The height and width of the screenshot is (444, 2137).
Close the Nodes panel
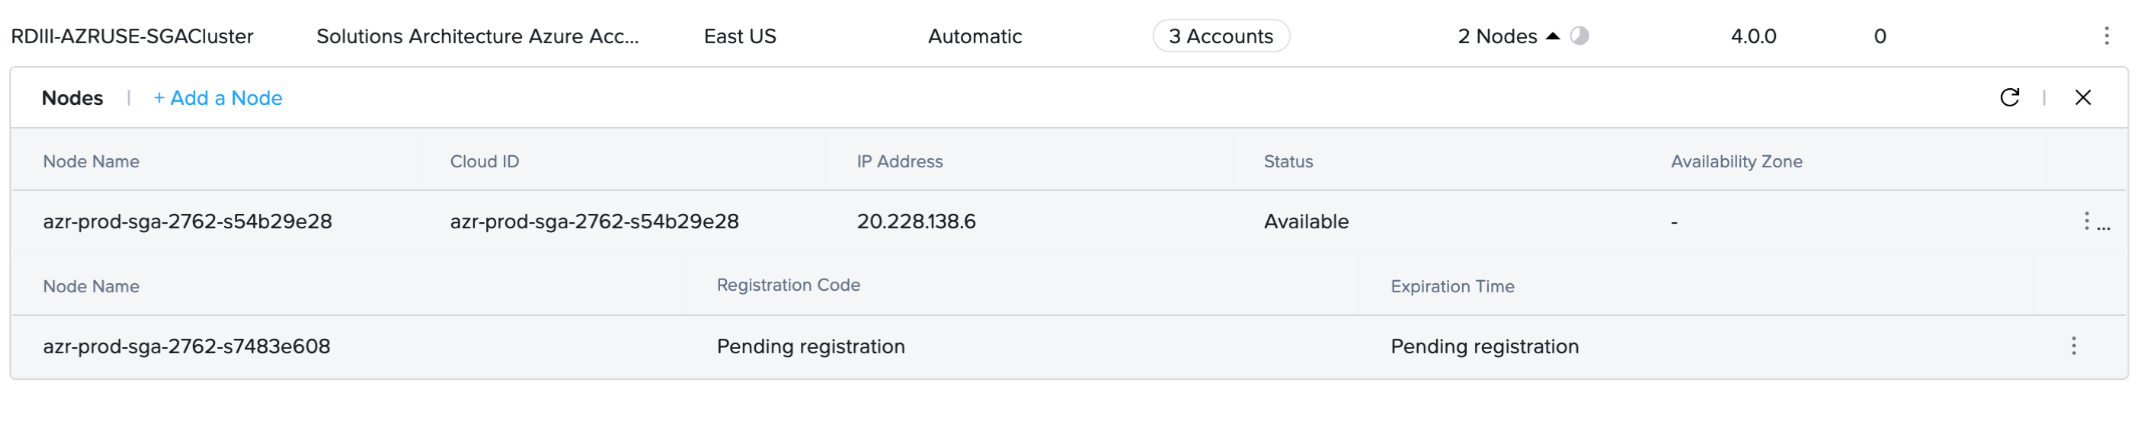tap(2083, 97)
